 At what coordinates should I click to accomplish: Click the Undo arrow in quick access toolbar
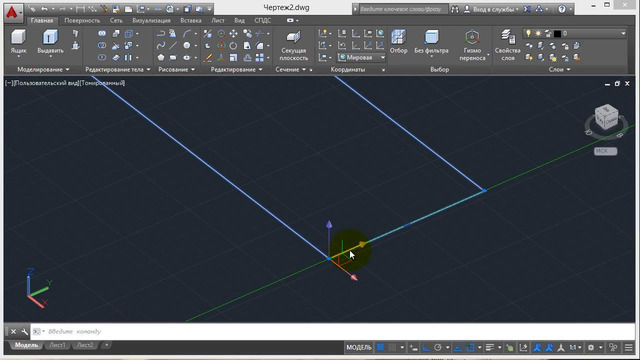click(x=44, y=9)
